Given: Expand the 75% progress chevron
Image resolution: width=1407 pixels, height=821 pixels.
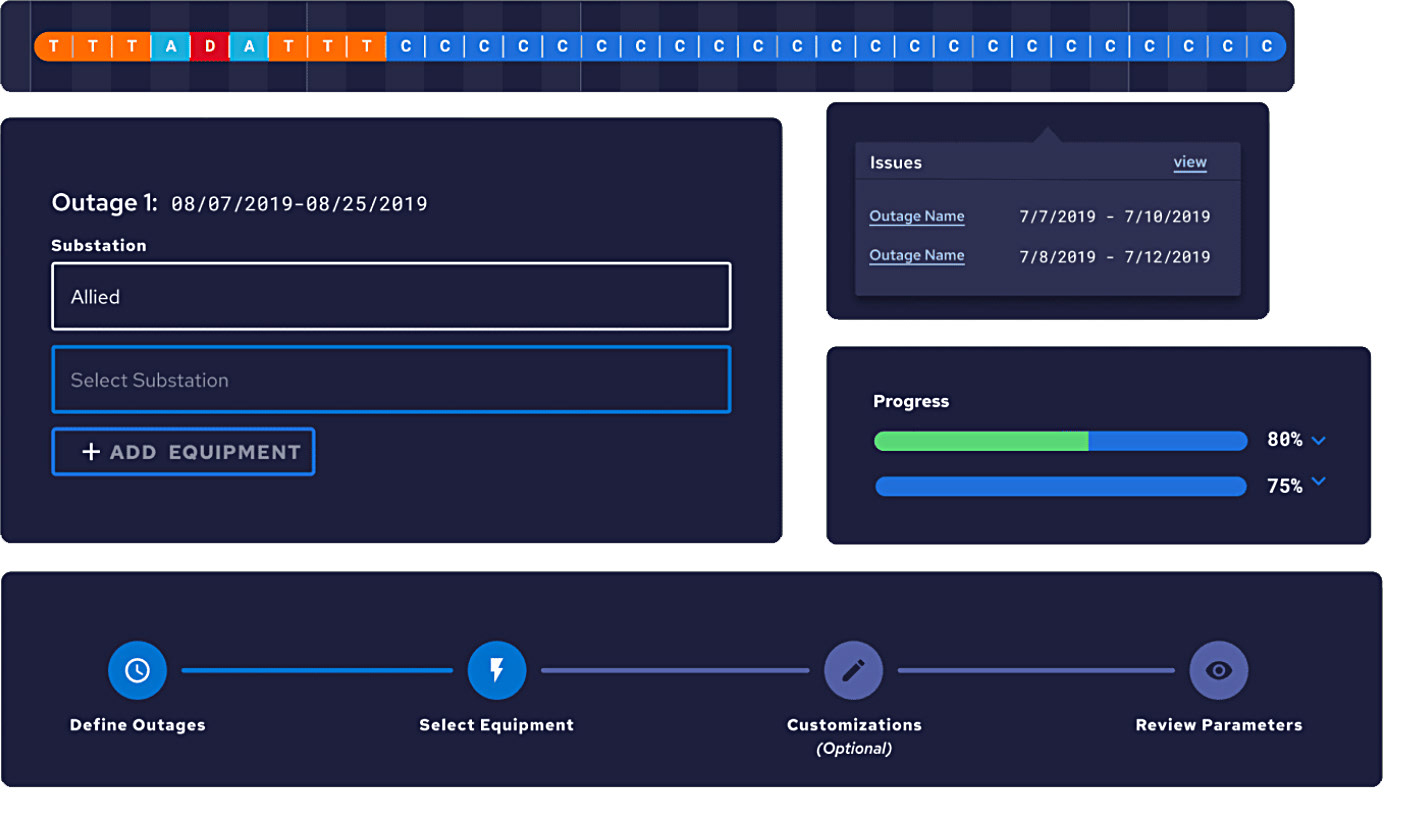Looking at the screenshot, I should click(1318, 482).
